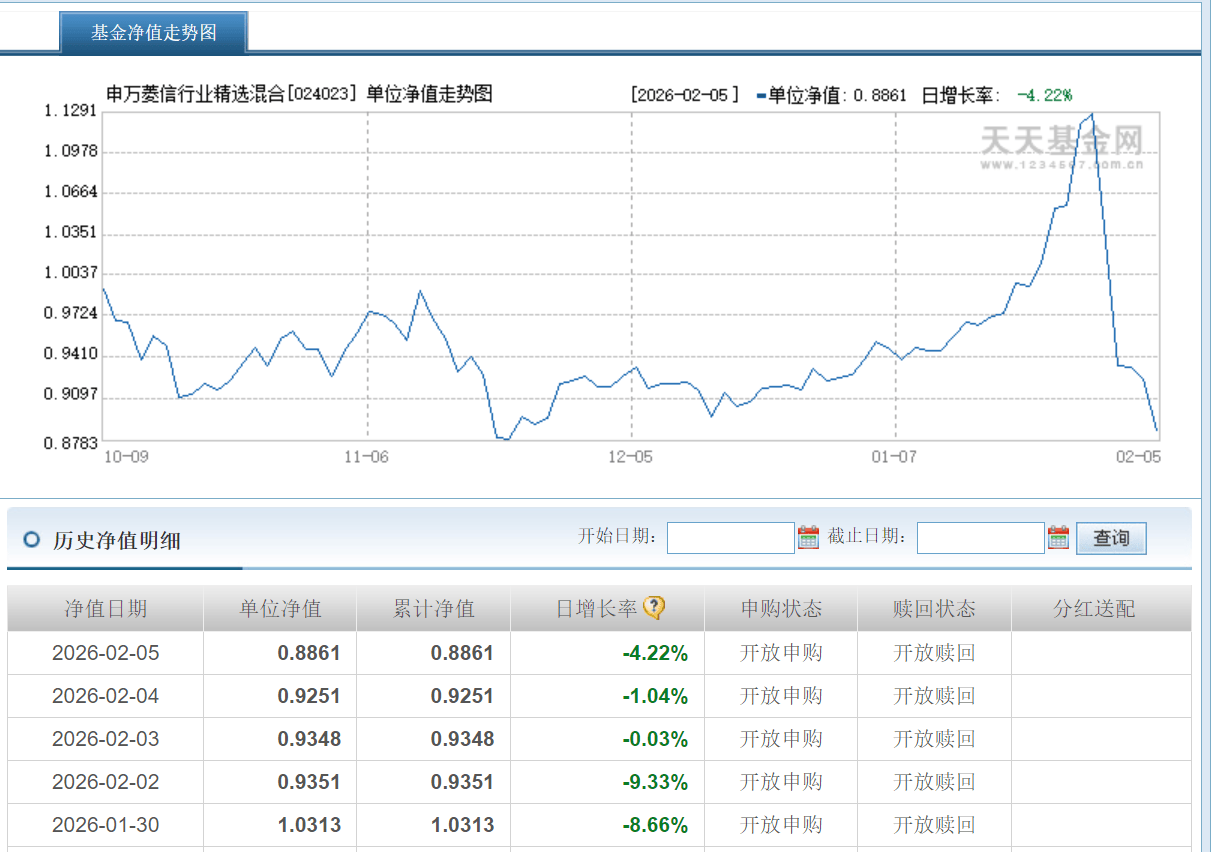Screen dimensions: 1218x852
Task: Click 开放申购 status in the 2026-02-04 row
Action: point(780,696)
